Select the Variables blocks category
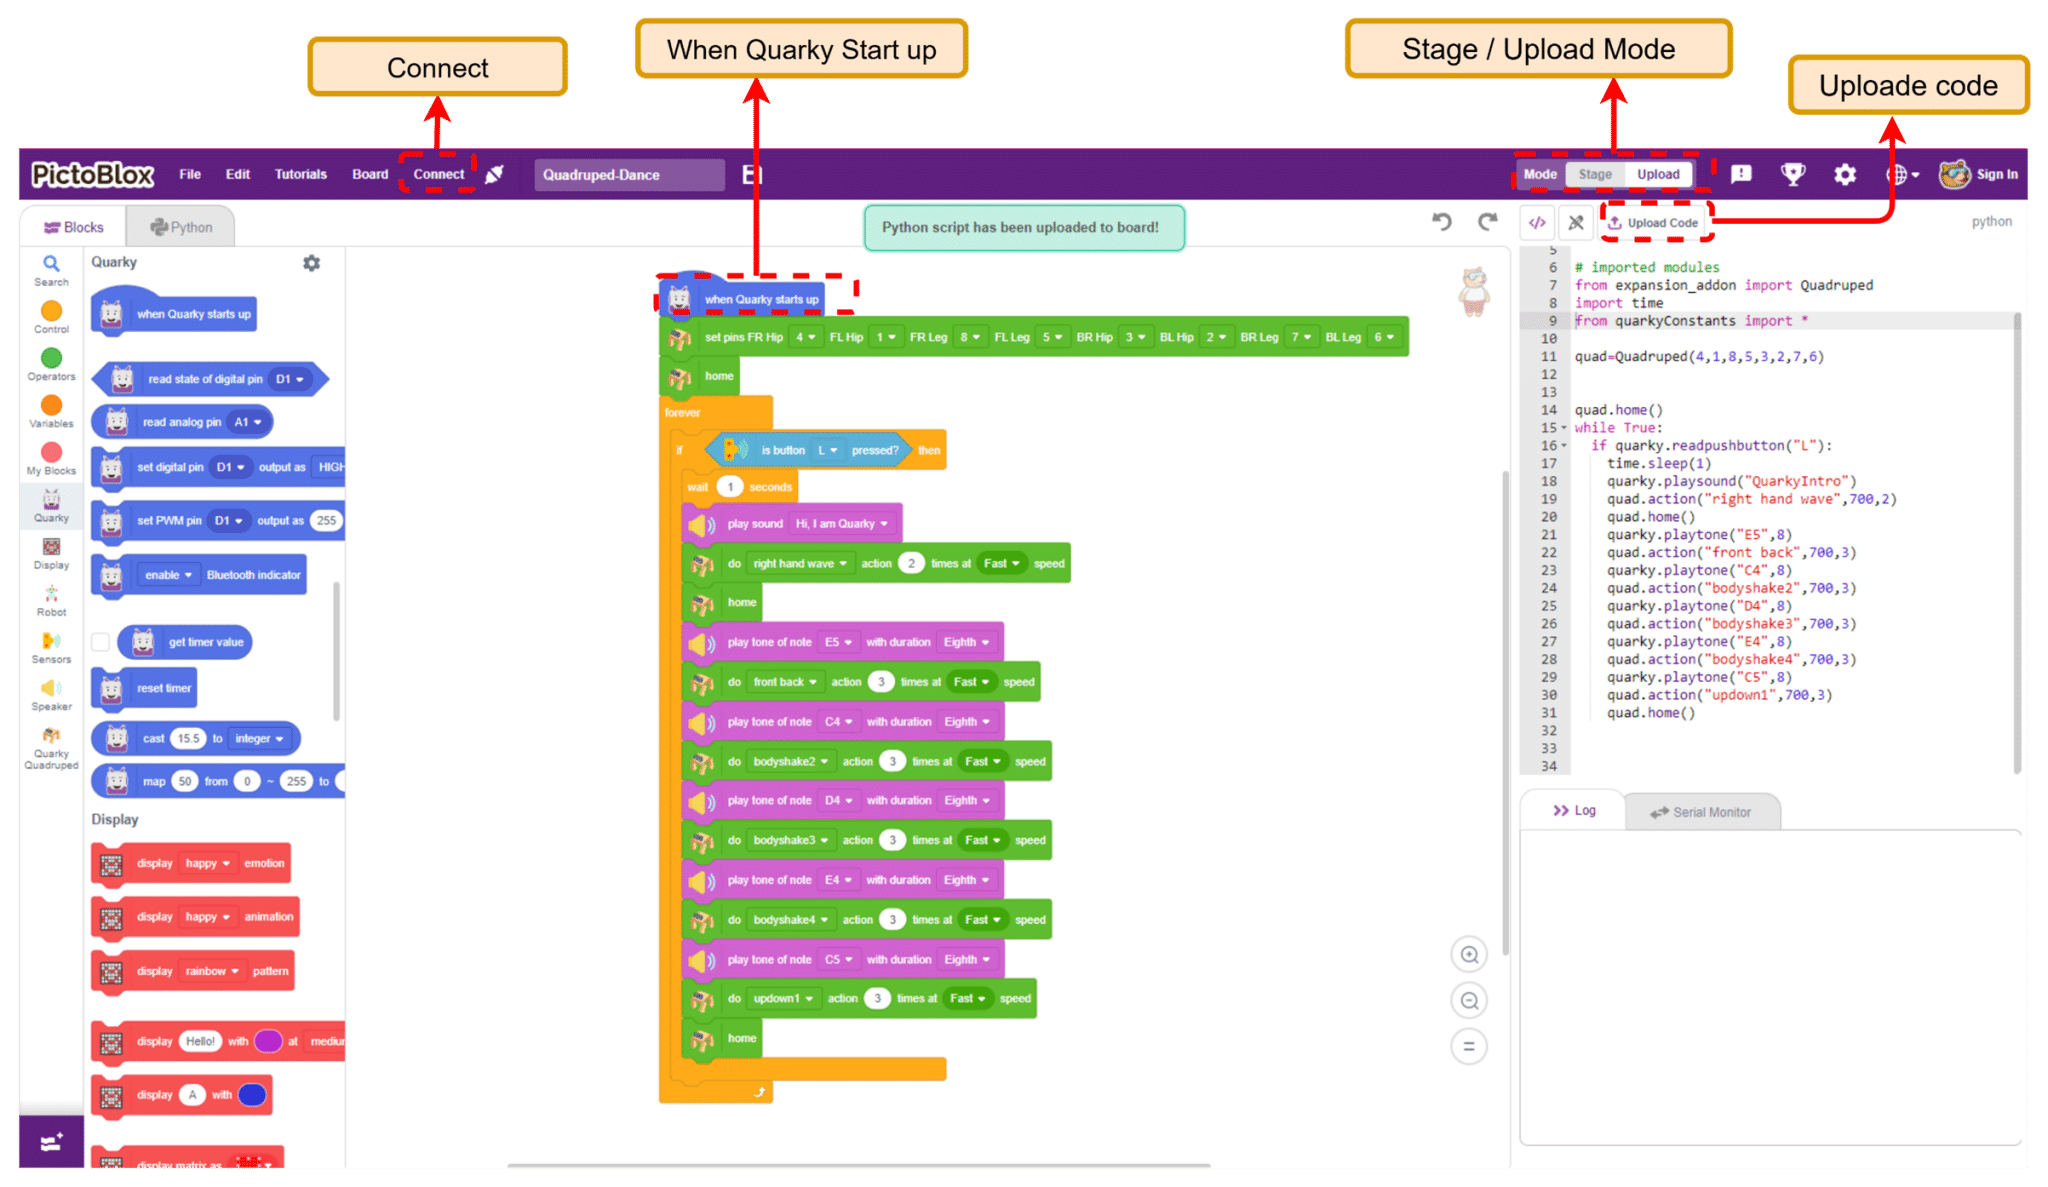Screen dimensions: 2048x1187 coord(51,411)
